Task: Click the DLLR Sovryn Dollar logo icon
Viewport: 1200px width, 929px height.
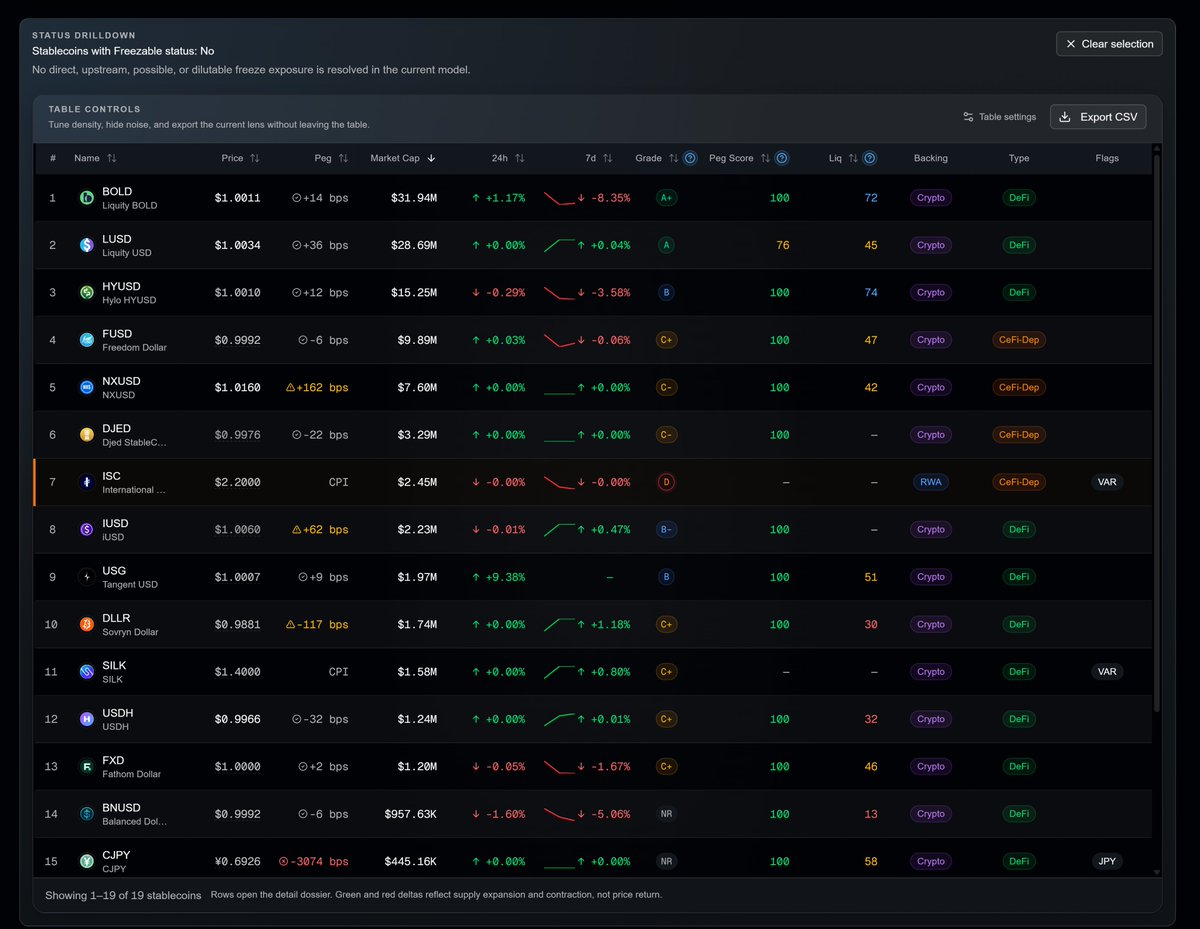Action: pyautogui.click(x=87, y=624)
